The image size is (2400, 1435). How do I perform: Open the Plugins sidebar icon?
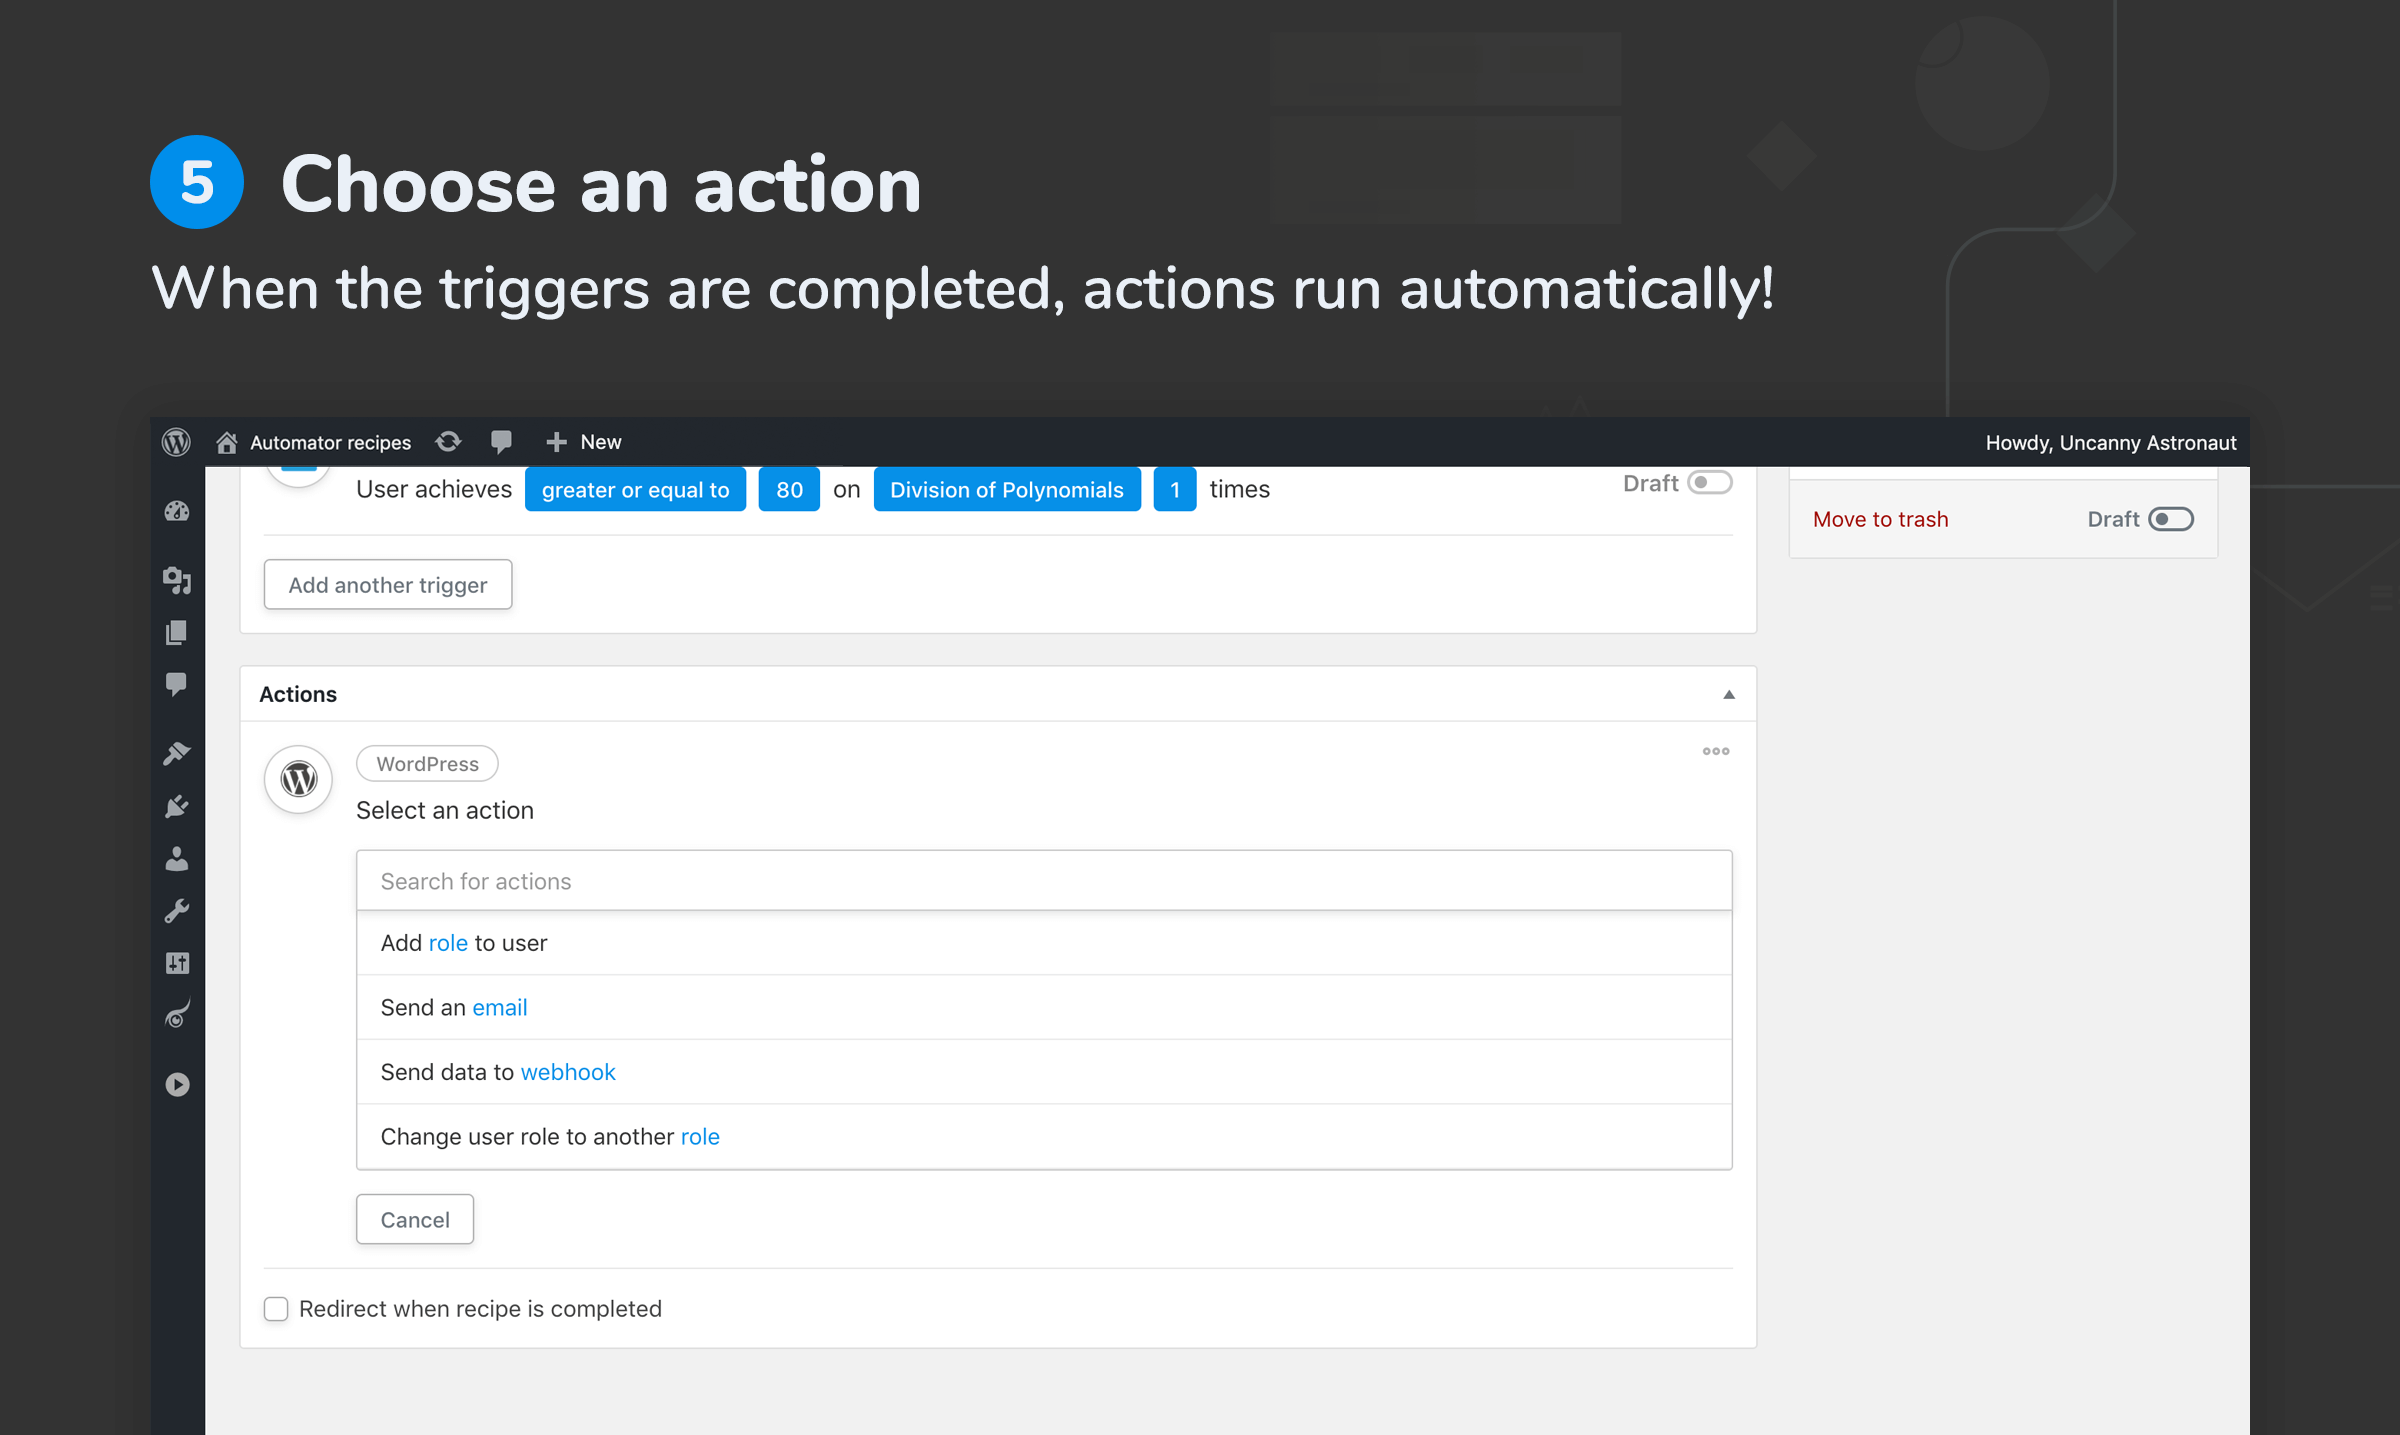tap(177, 806)
